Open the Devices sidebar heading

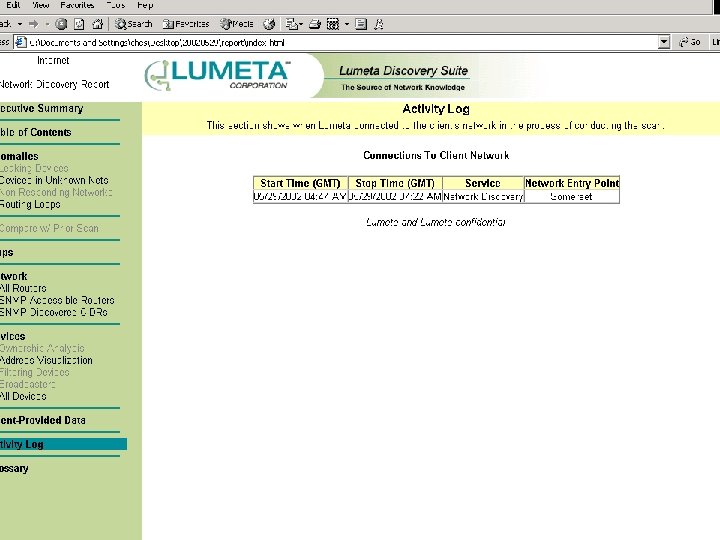tap(13, 337)
